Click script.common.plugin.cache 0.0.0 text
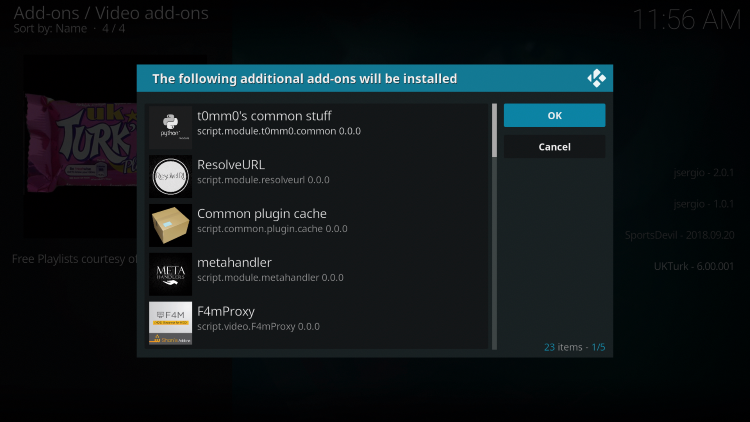 272,229
